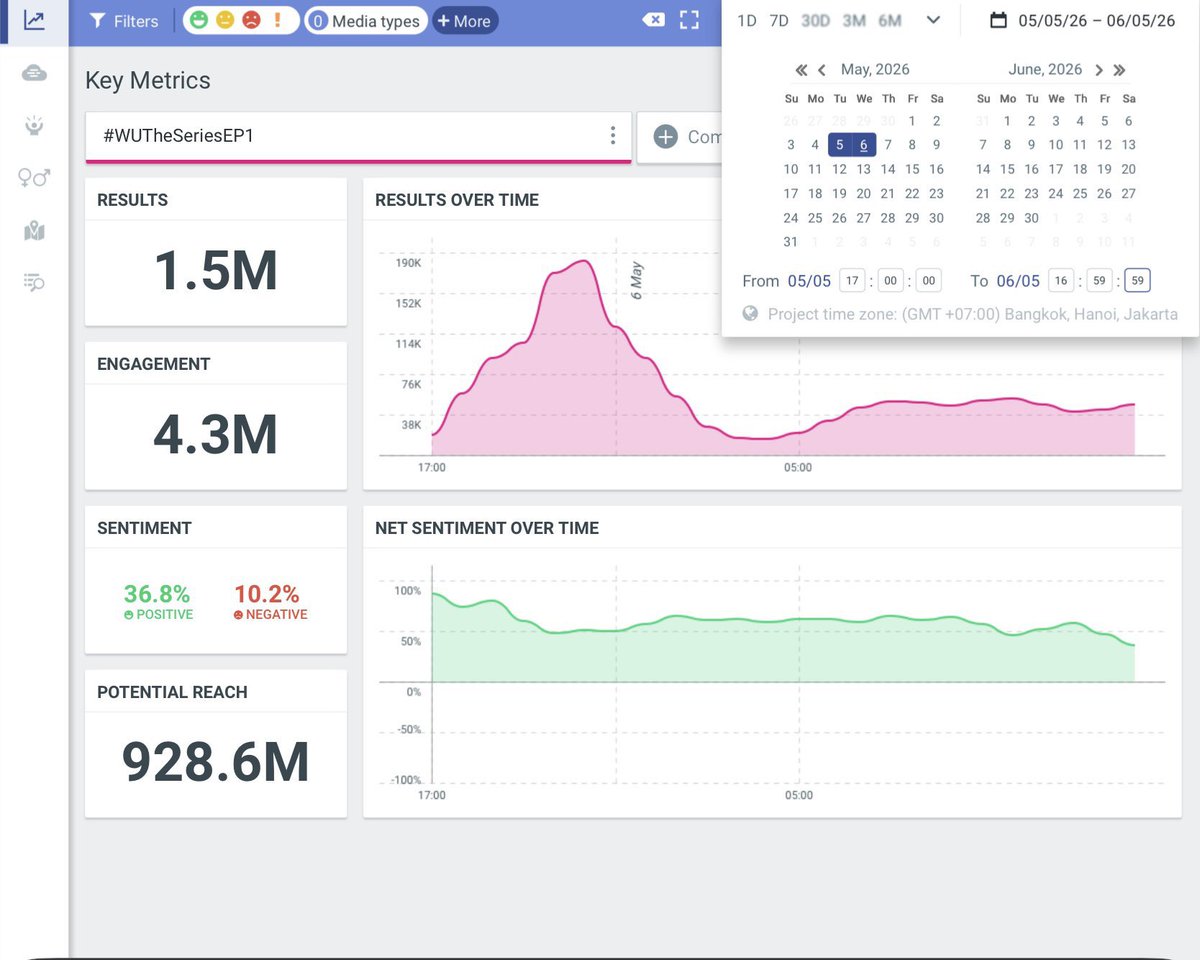Open the Filters funnel button

pos(124,20)
